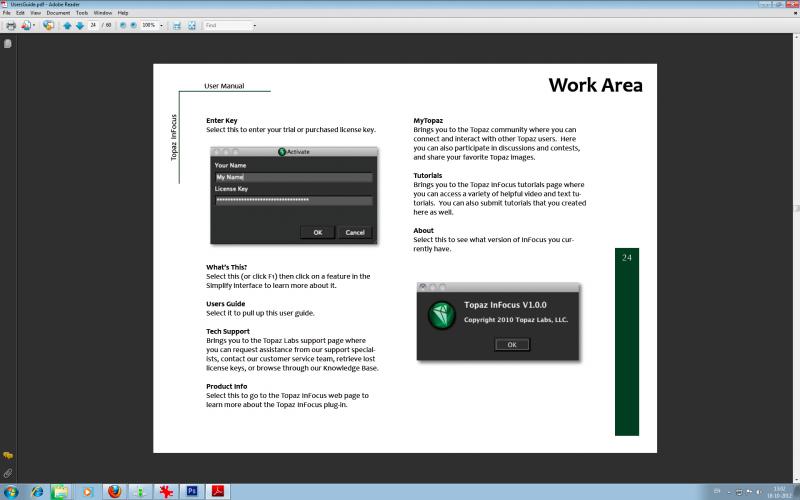The height and width of the screenshot is (500, 800).
Task: Open the Document menu
Action: click(x=58, y=13)
